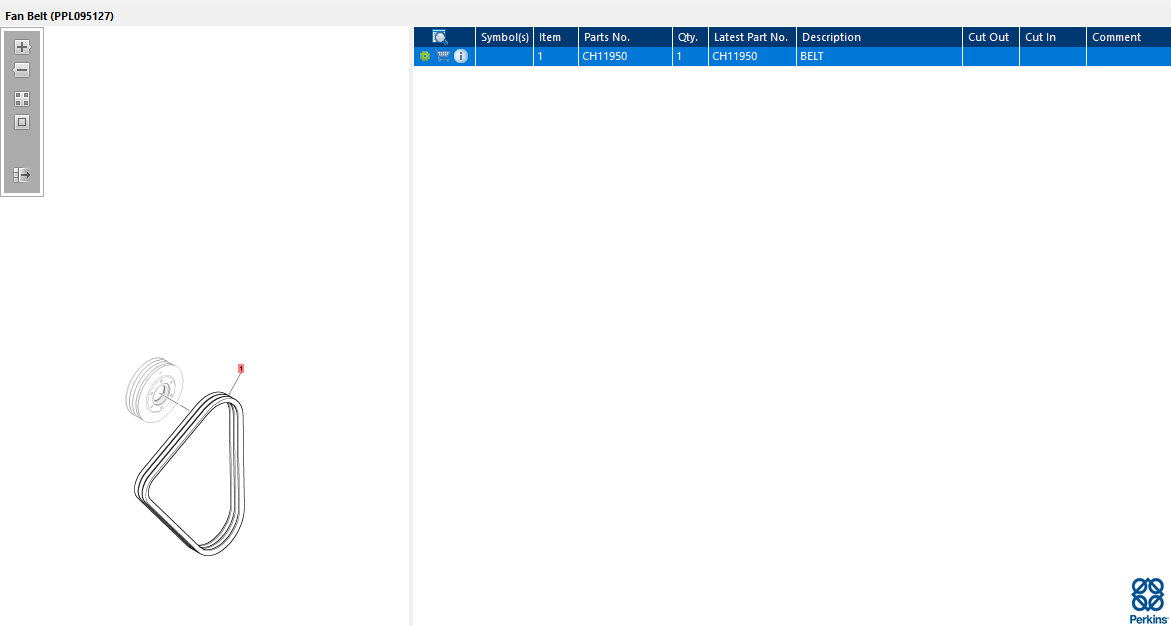The image size is (1171, 626).
Task: Sort by the Description column header
Action: [879, 37]
